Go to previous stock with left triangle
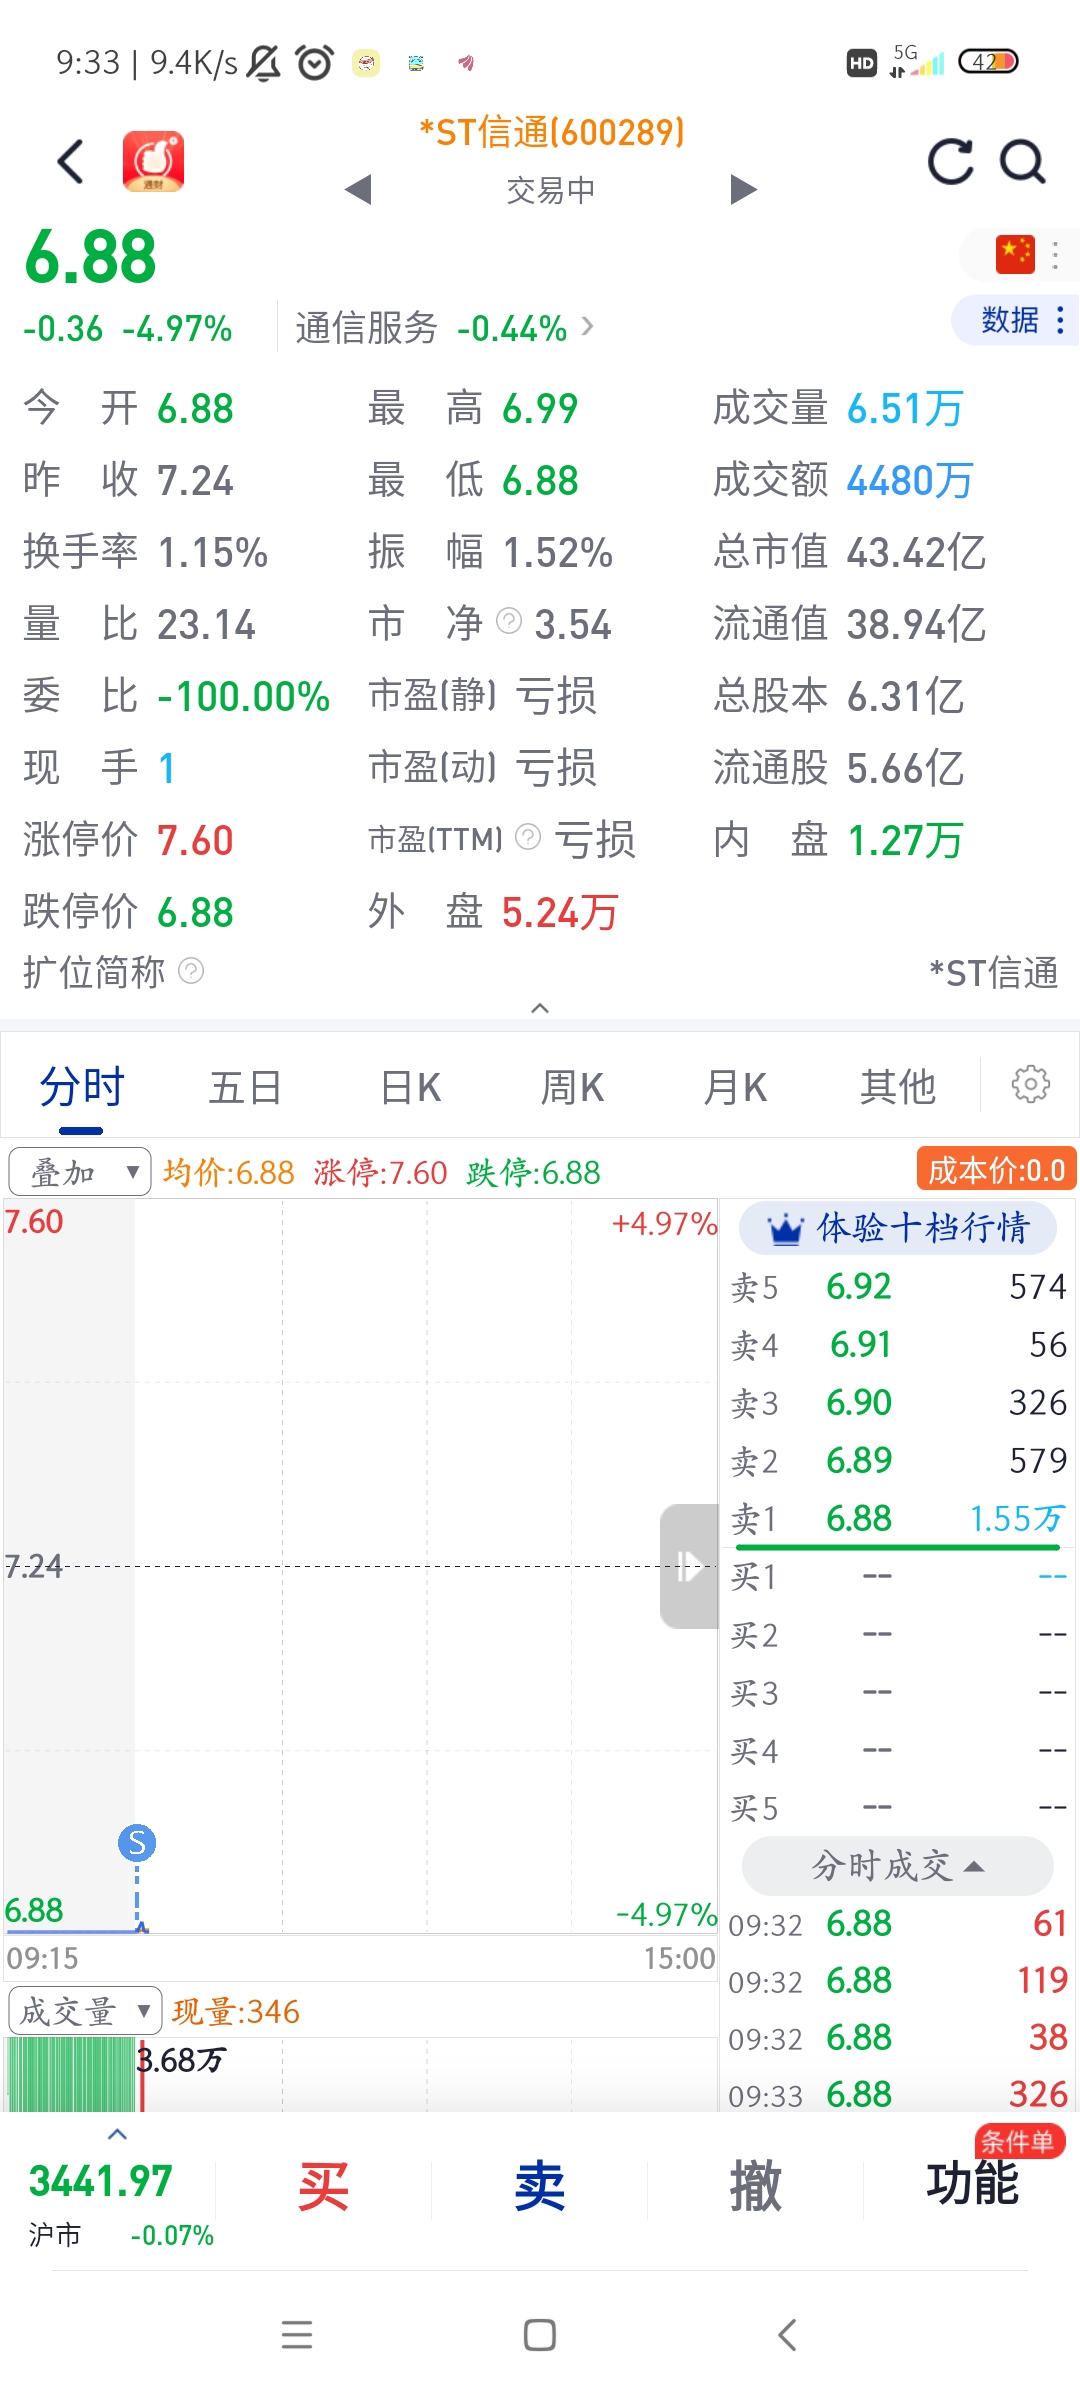Viewport: 1080px width, 2400px height. click(x=358, y=189)
